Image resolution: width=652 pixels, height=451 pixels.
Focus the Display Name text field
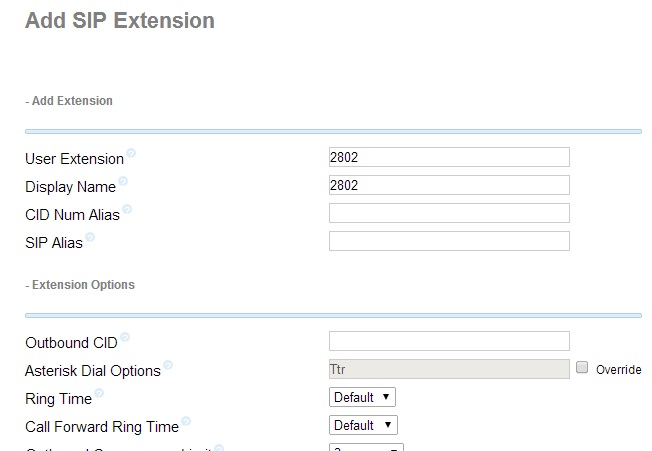[449, 185]
